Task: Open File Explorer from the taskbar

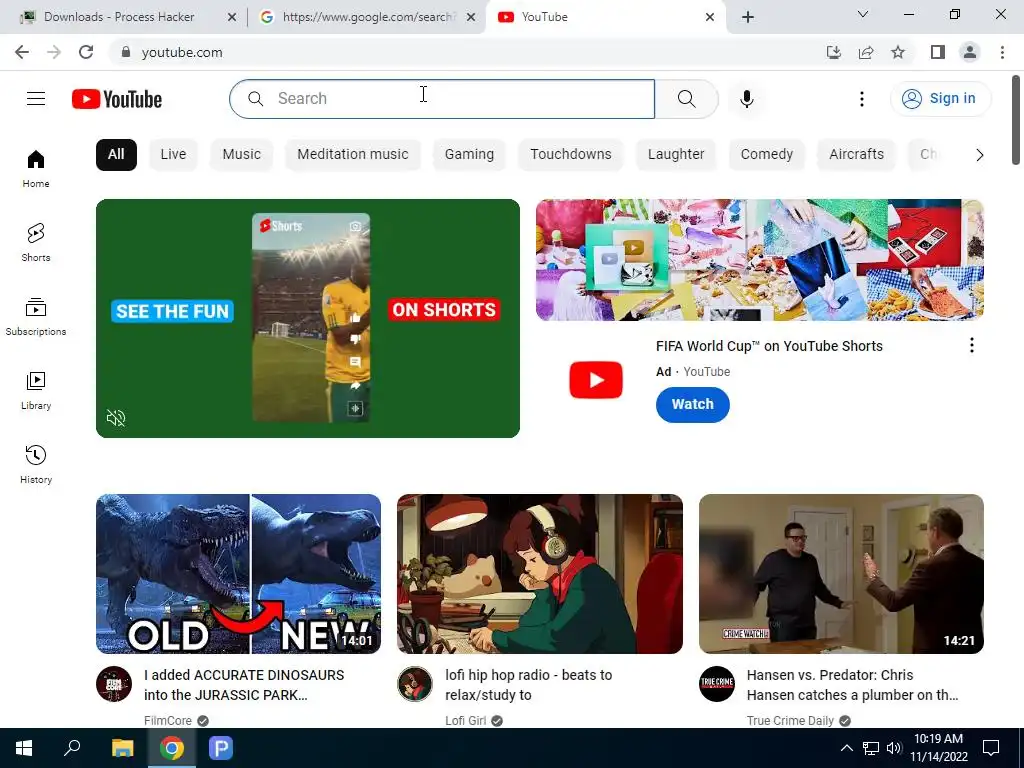Action: pos(123,748)
